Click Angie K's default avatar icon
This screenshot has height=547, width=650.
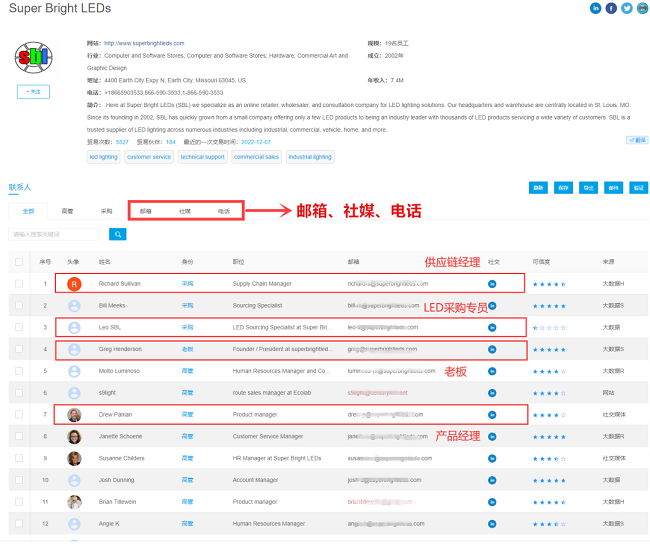(74, 524)
